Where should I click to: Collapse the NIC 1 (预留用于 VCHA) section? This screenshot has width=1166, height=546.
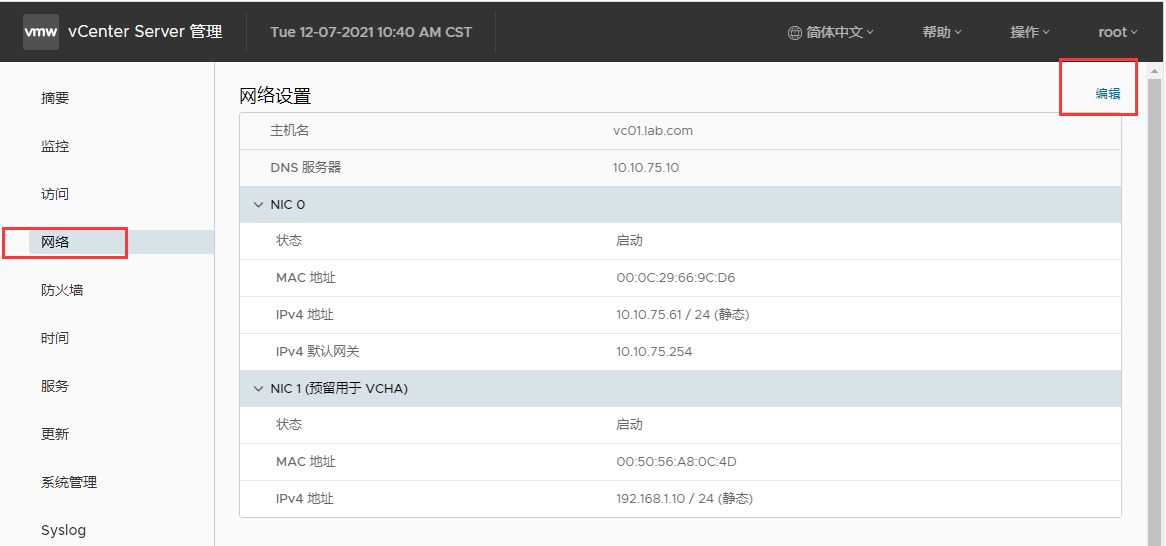point(259,389)
